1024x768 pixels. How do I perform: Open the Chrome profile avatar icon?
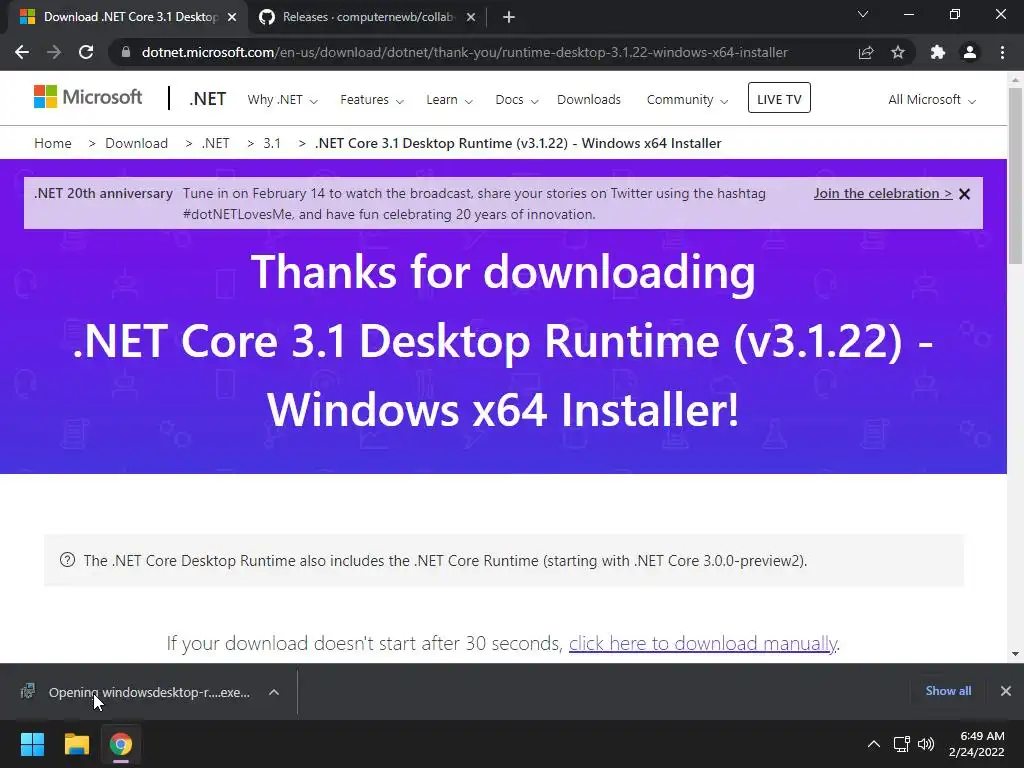coord(970,52)
